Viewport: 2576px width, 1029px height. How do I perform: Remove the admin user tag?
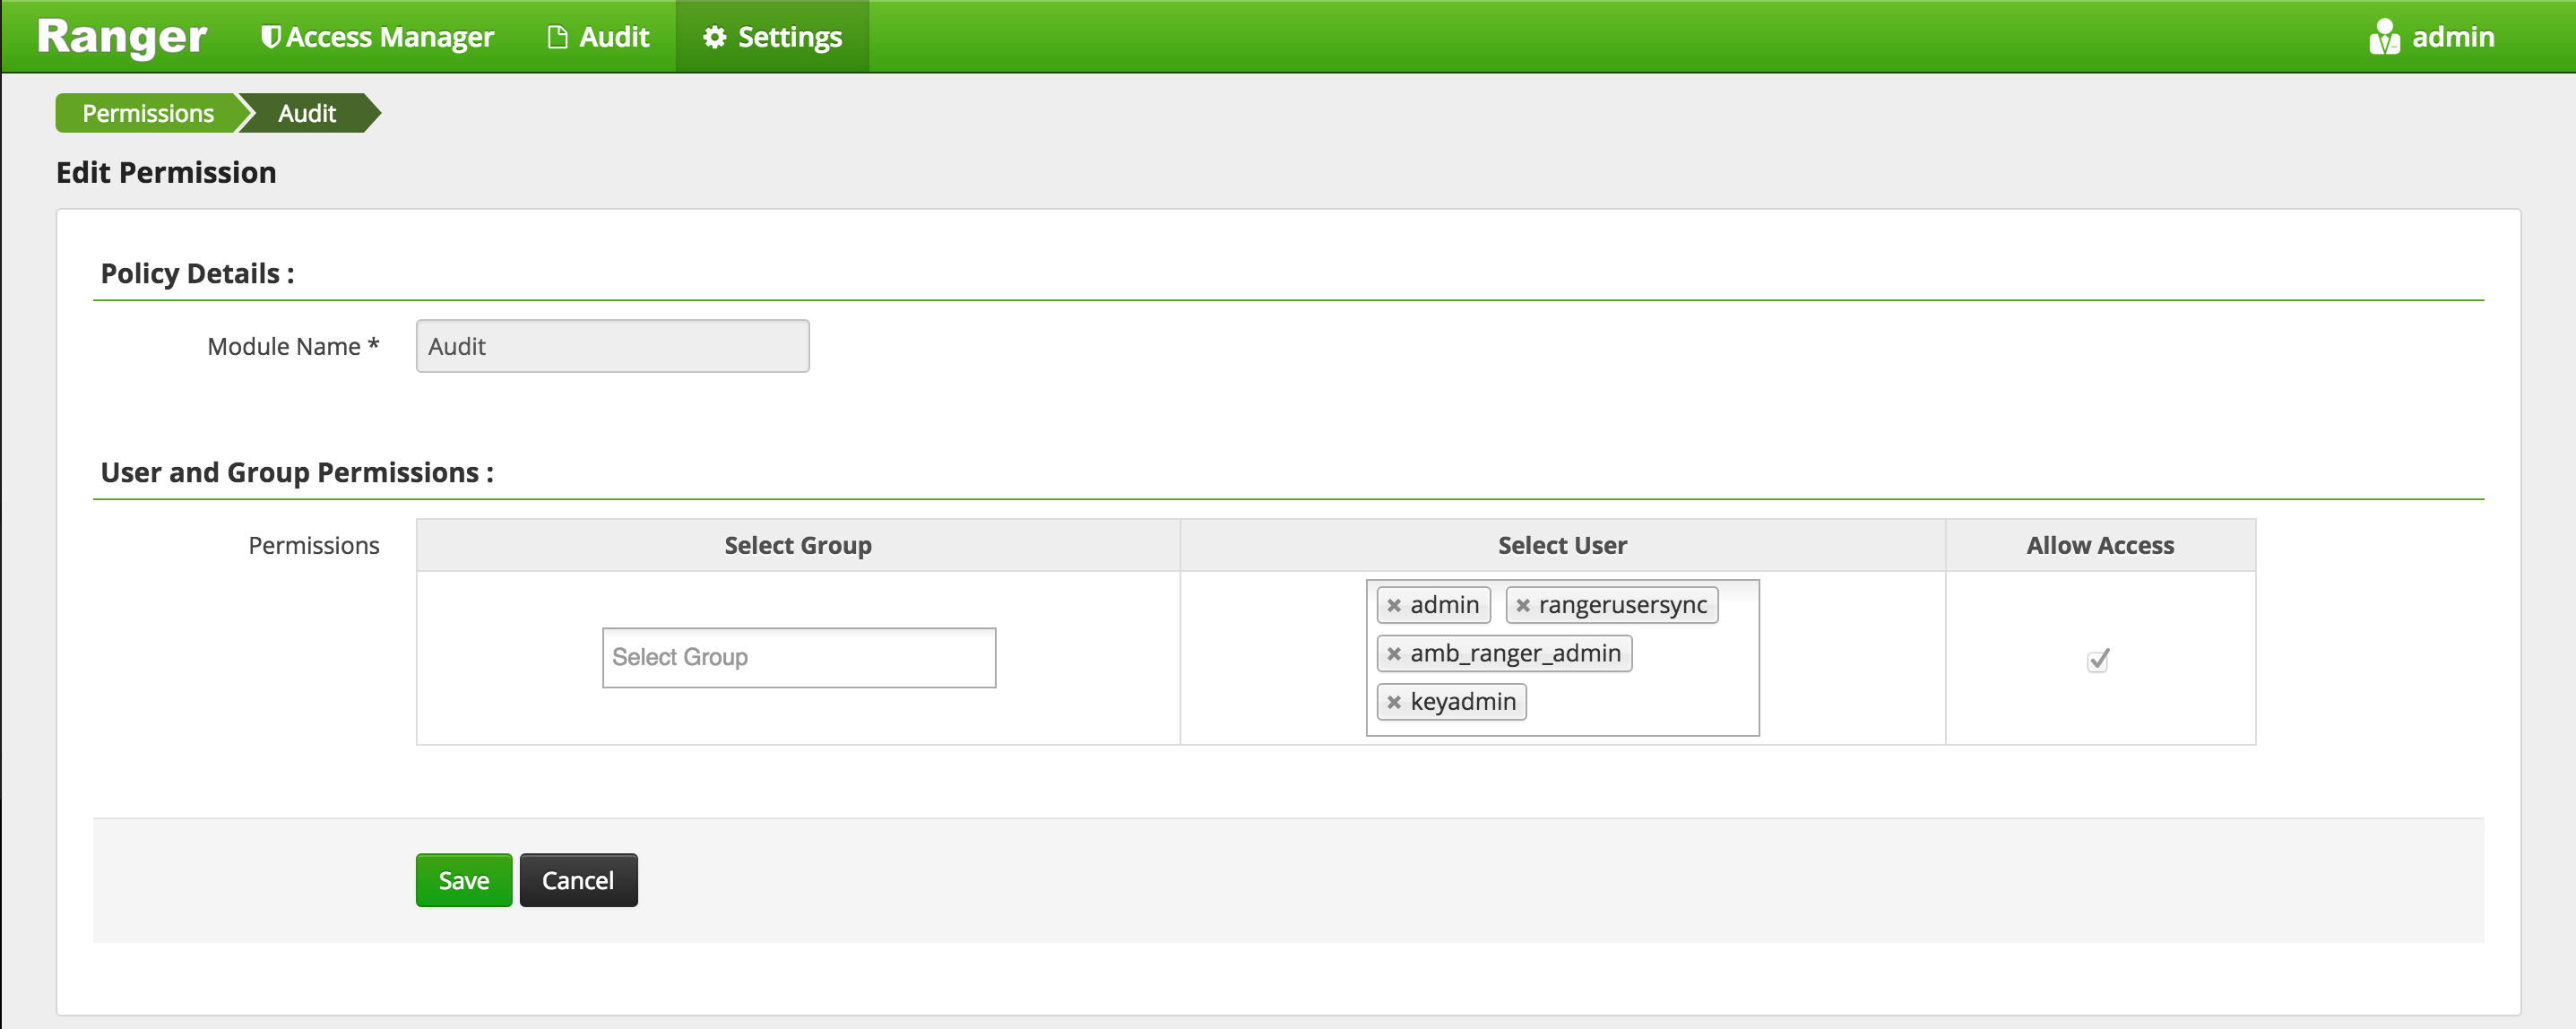[1393, 605]
